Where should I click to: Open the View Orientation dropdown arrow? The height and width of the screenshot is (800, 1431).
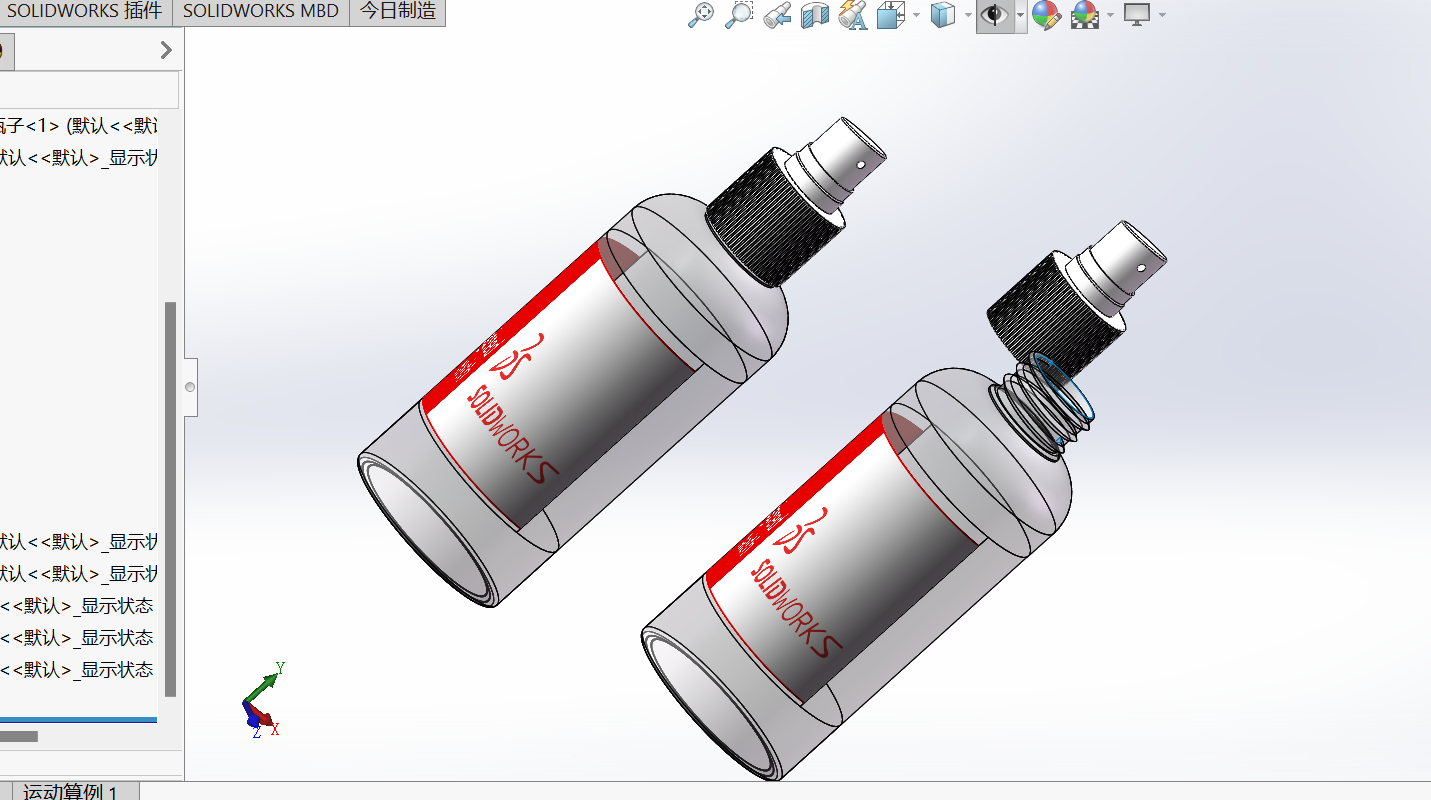point(916,15)
